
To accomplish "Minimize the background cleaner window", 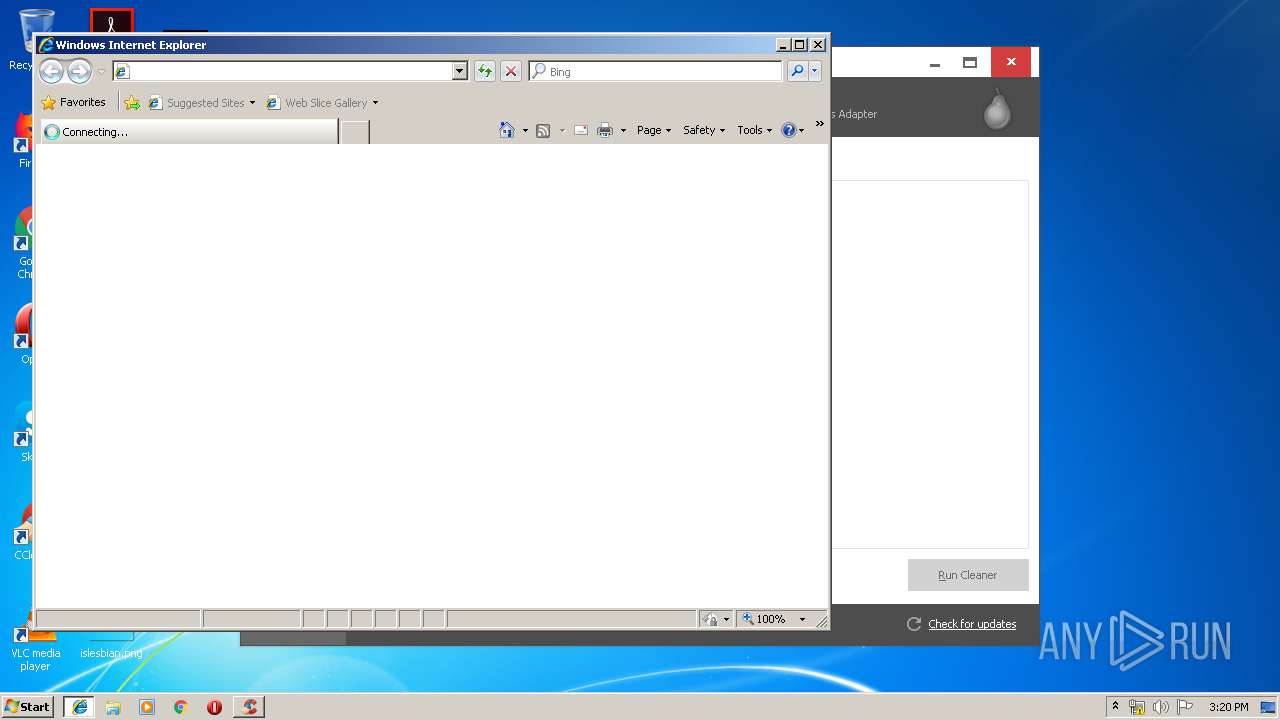I will [935, 62].
